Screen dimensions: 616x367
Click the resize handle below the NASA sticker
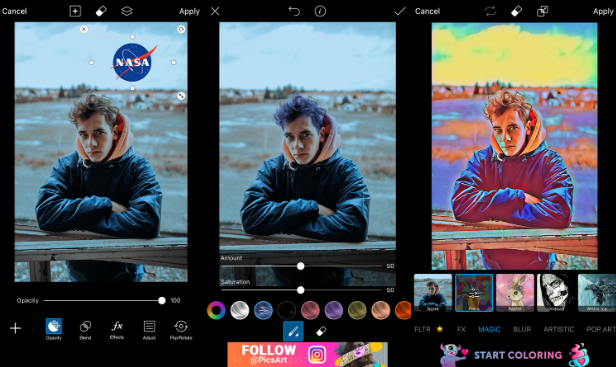pos(181,95)
